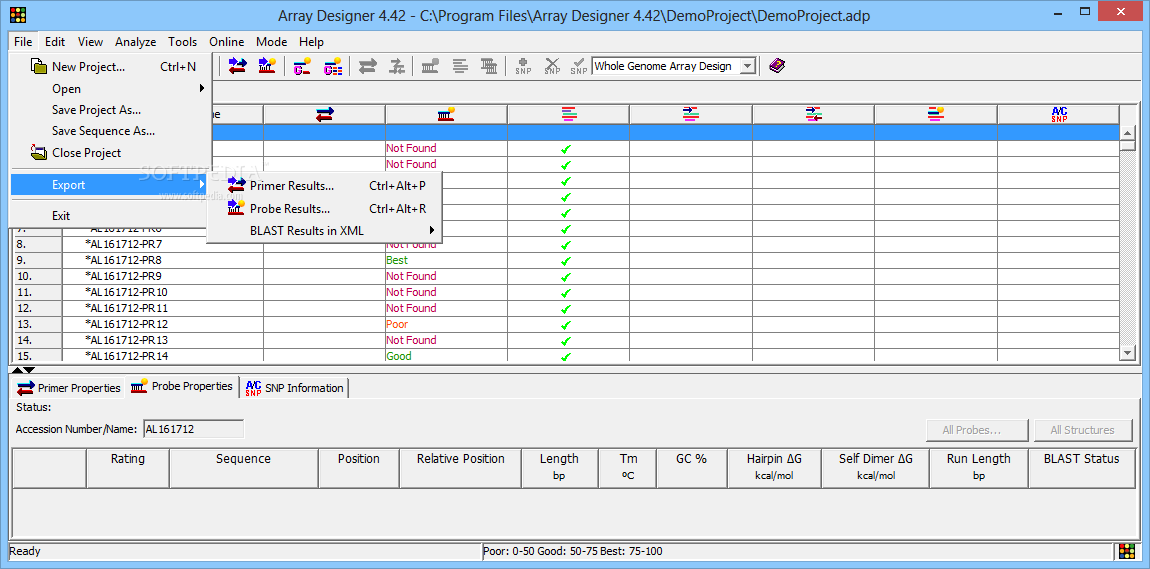The image size is (1150, 569).
Task: Click the colored grid icon in status bar corner
Action: point(1127,551)
